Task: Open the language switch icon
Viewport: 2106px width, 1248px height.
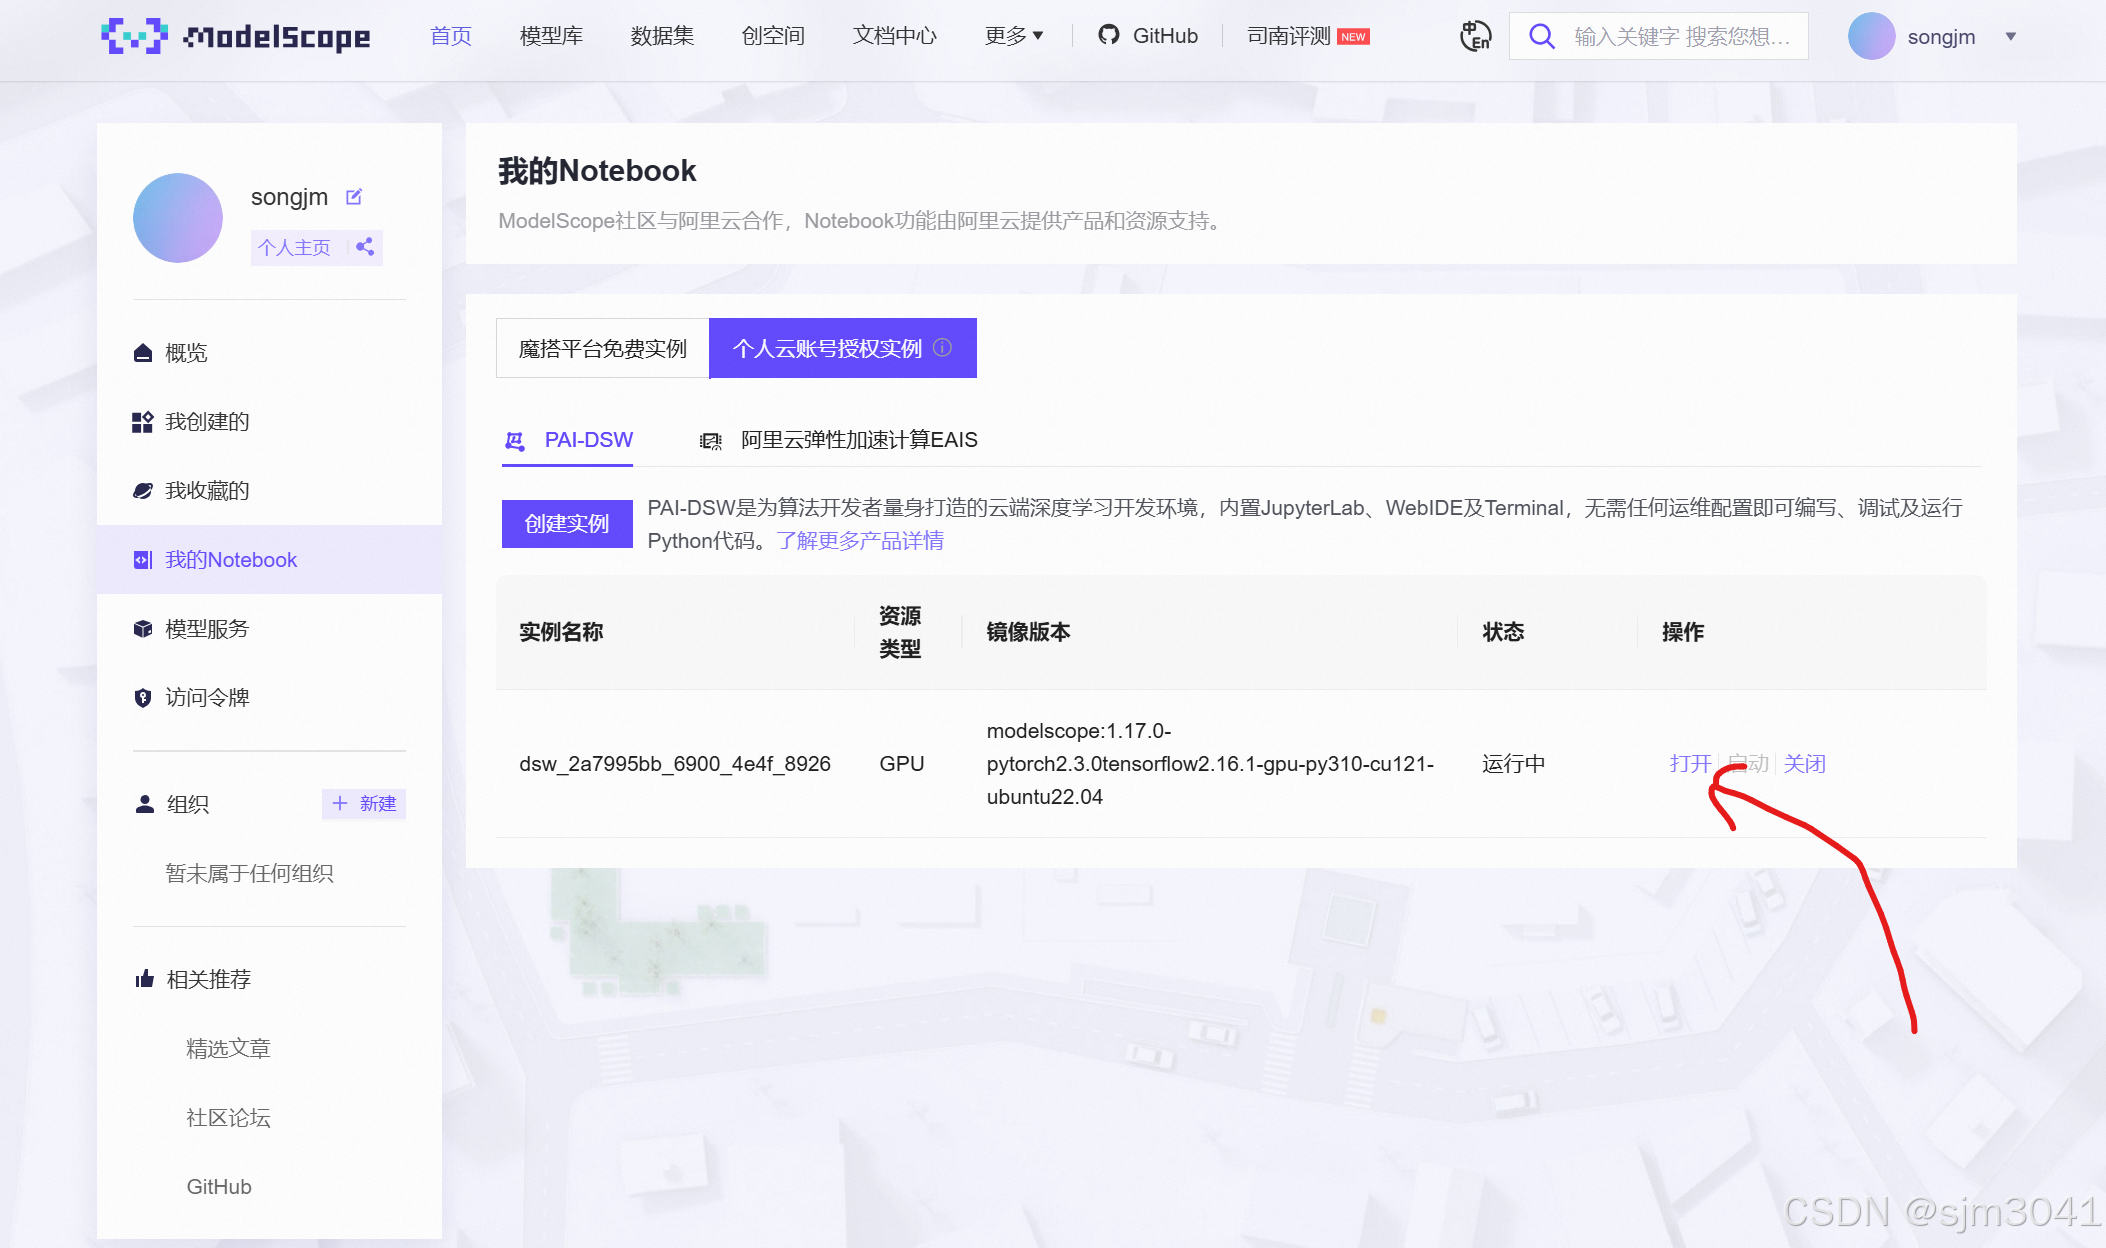Action: pyautogui.click(x=1476, y=36)
